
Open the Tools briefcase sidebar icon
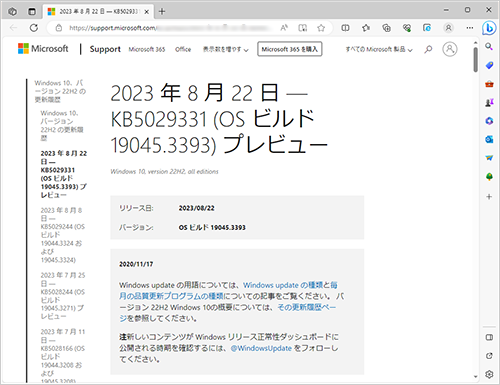489,84
